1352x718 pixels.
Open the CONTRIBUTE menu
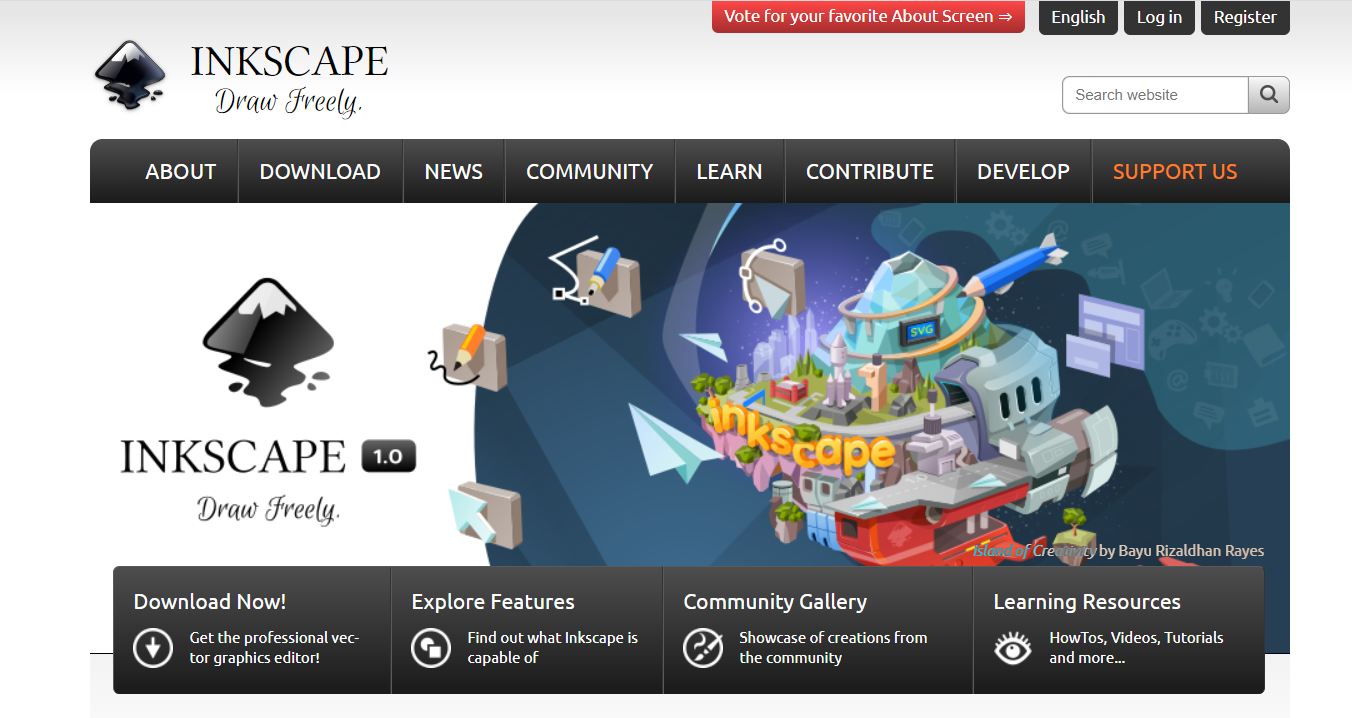[x=870, y=172]
